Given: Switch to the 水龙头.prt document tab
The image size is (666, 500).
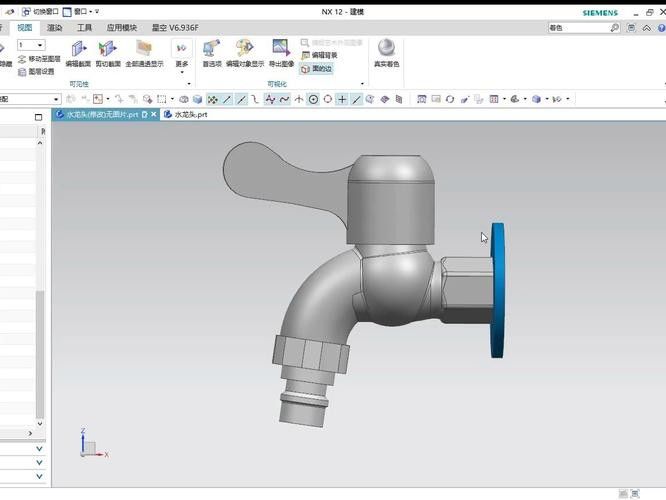Looking at the screenshot, I should 190,115.
